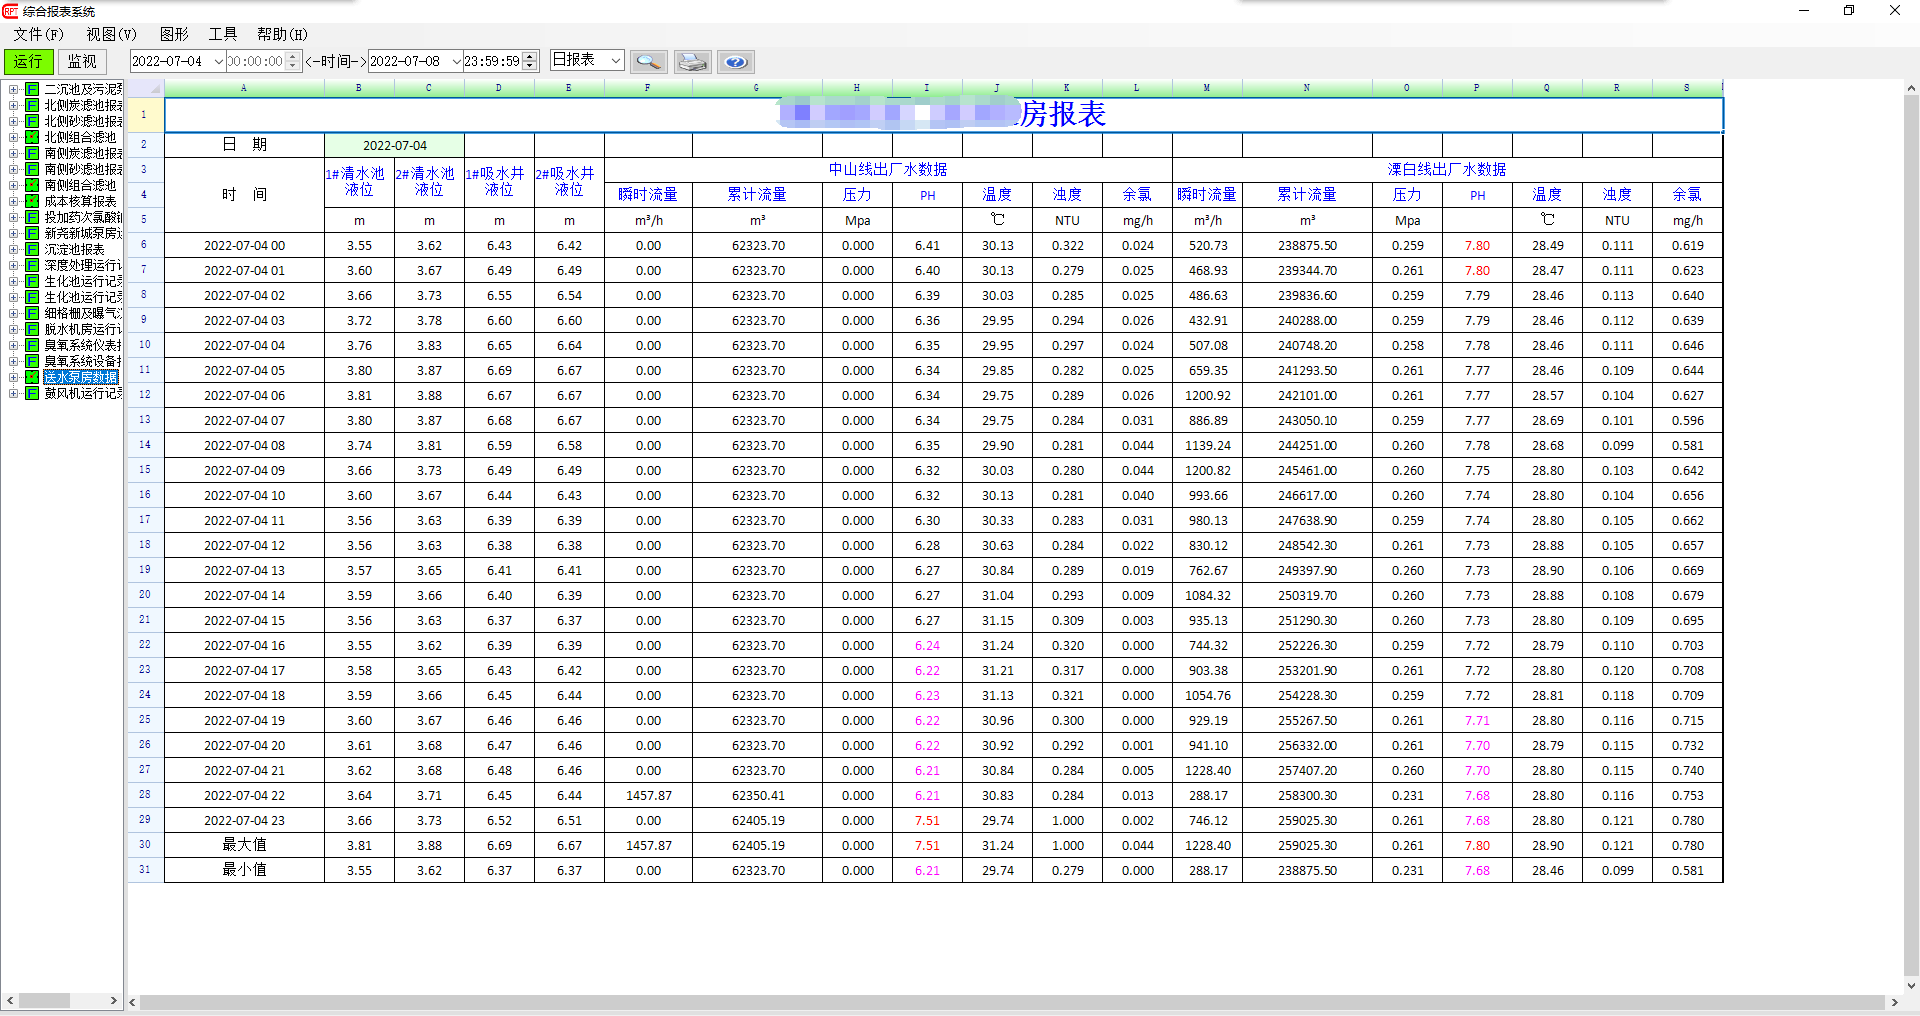Screen dimensions: 1920x1016
Task: Open the 文件(F) menu
Action: click(x=38, y=34)
